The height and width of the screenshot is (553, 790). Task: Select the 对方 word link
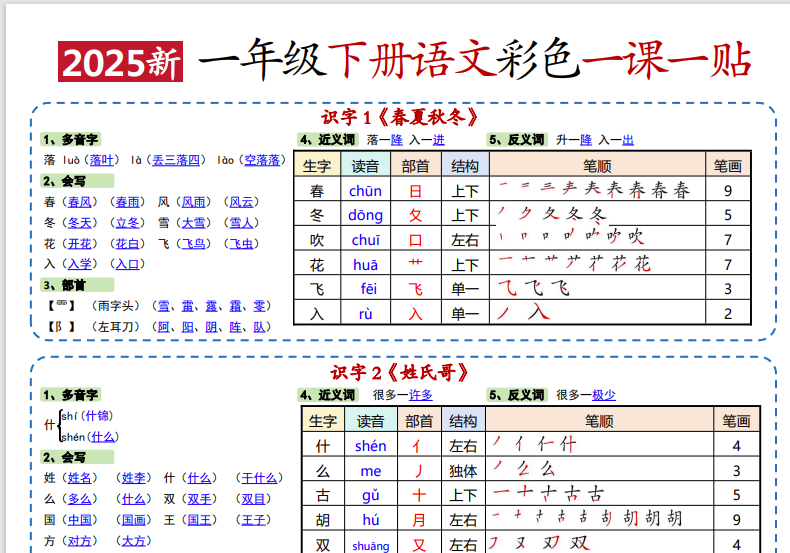(x=80, y=541)
